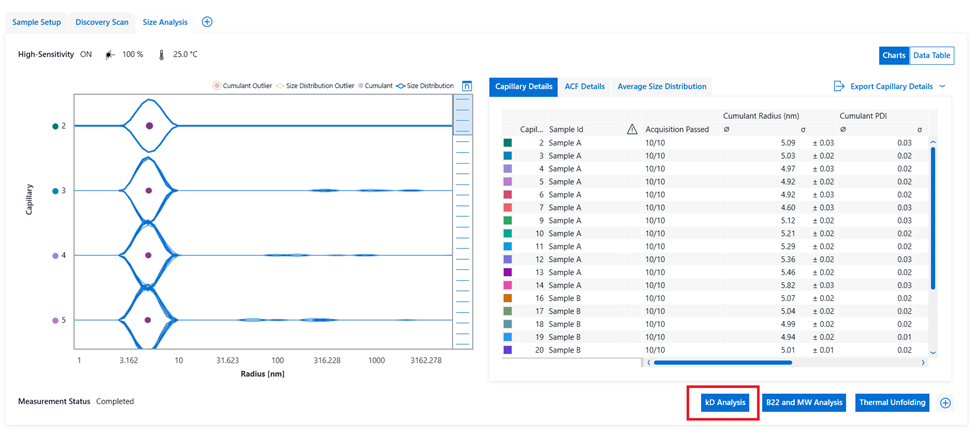Select capillary 20 Sample B row
This screenshot has width=975, height=432.
pos(714,350)
